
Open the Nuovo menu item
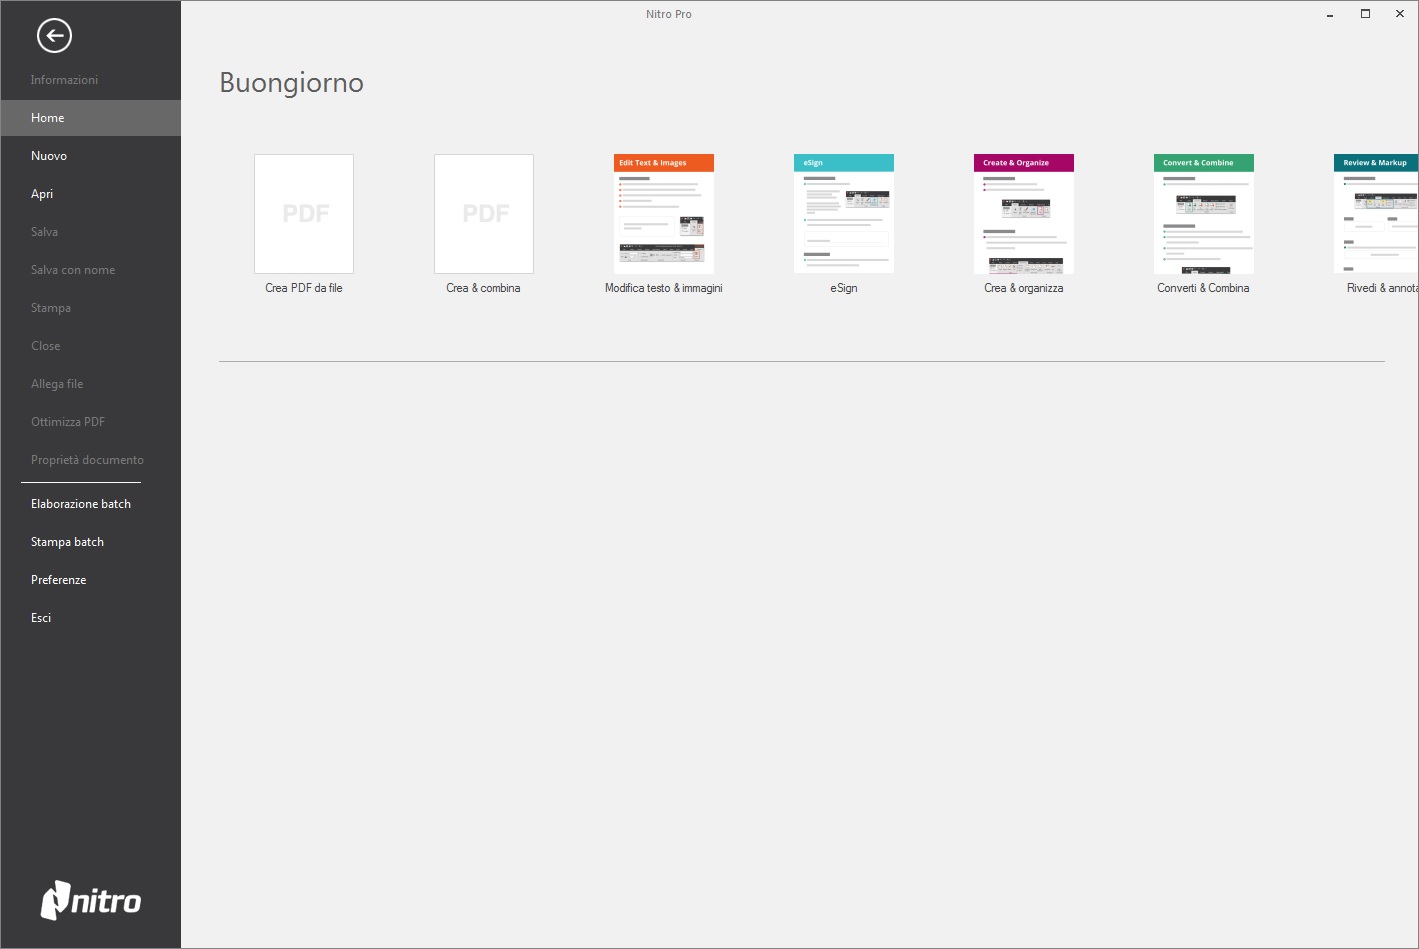90,156
